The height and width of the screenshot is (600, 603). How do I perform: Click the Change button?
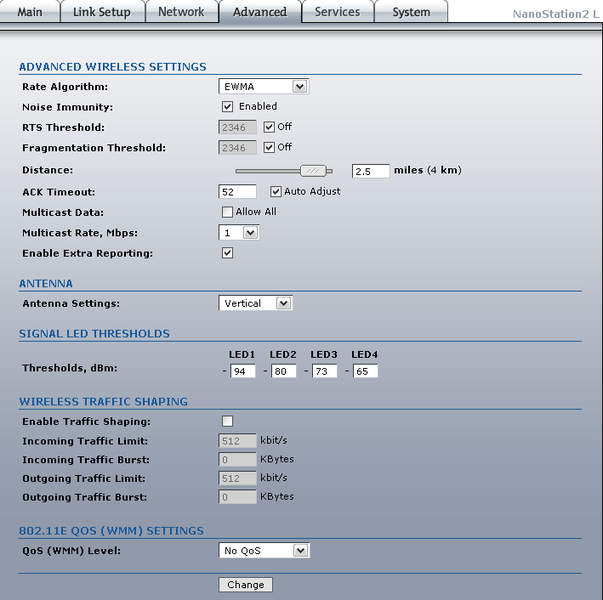coord(245,585)
